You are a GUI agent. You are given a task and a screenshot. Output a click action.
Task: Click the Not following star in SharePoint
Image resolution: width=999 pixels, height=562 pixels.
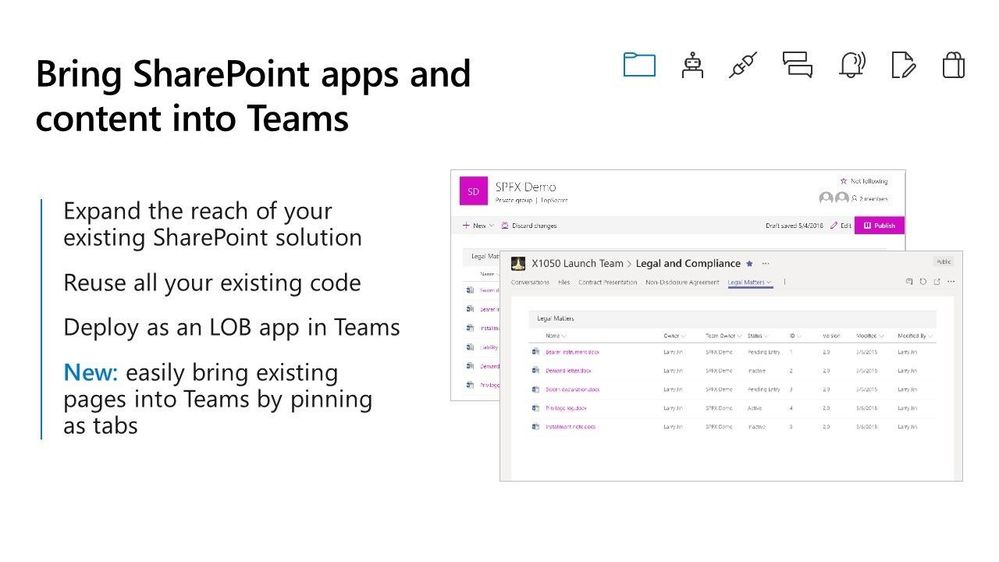[x=844, y=181]
